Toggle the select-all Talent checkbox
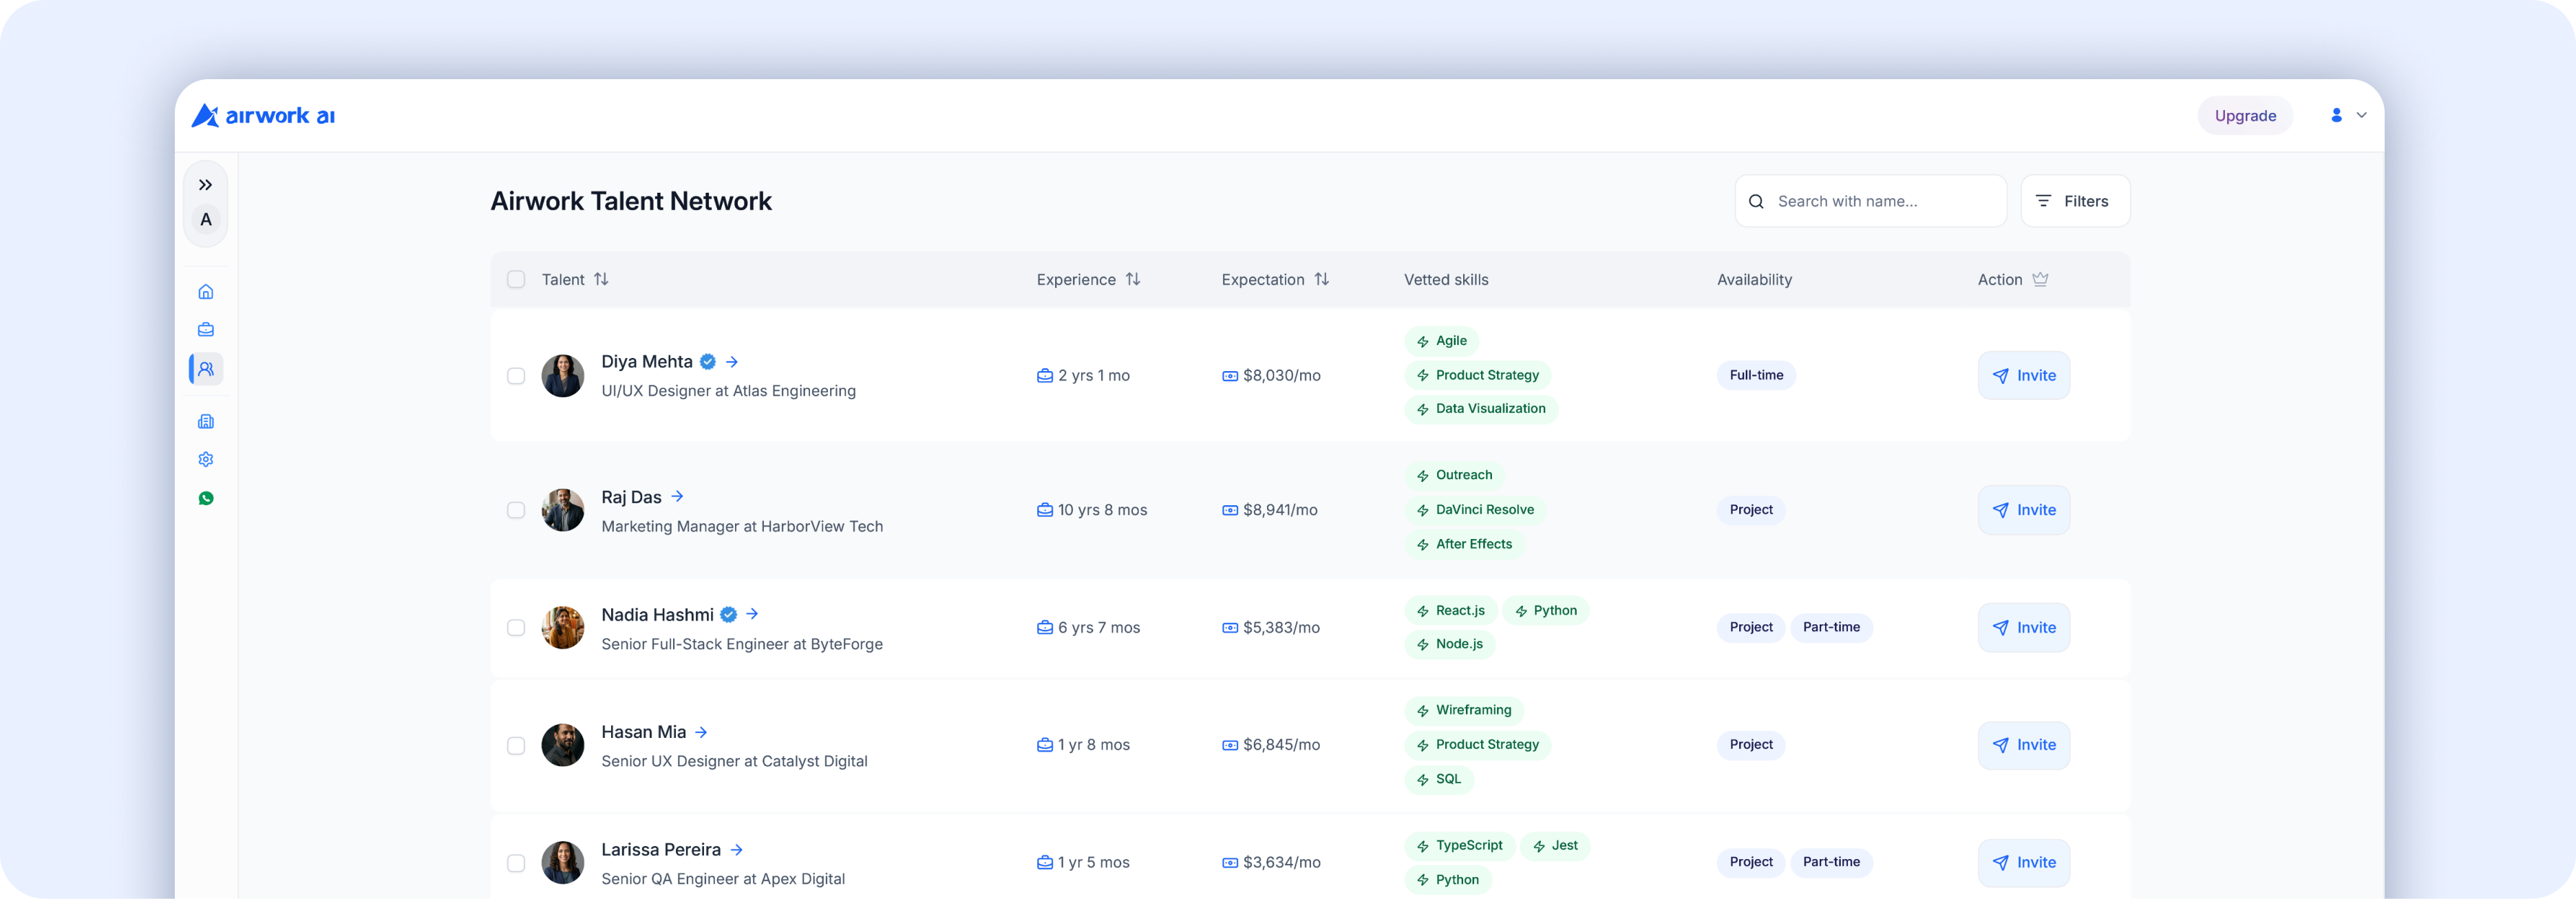 tap(516, 280)
